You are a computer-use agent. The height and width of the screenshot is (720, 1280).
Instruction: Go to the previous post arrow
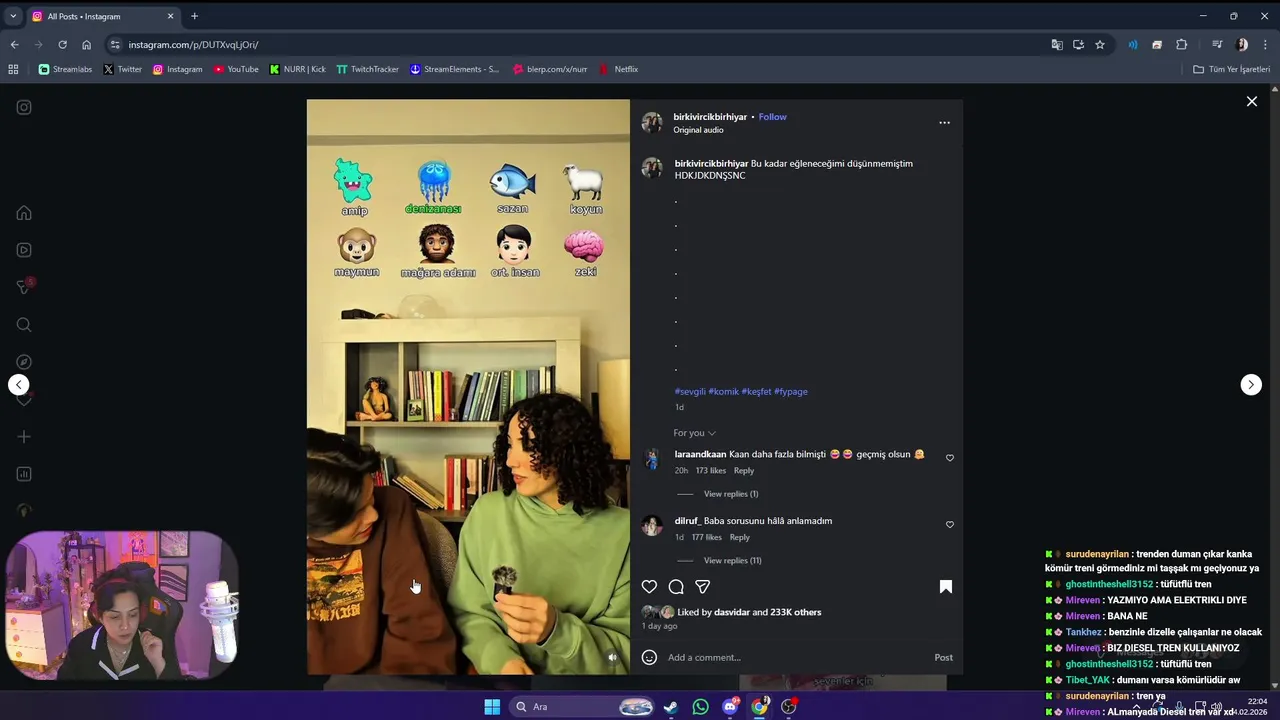pos(18,385)
